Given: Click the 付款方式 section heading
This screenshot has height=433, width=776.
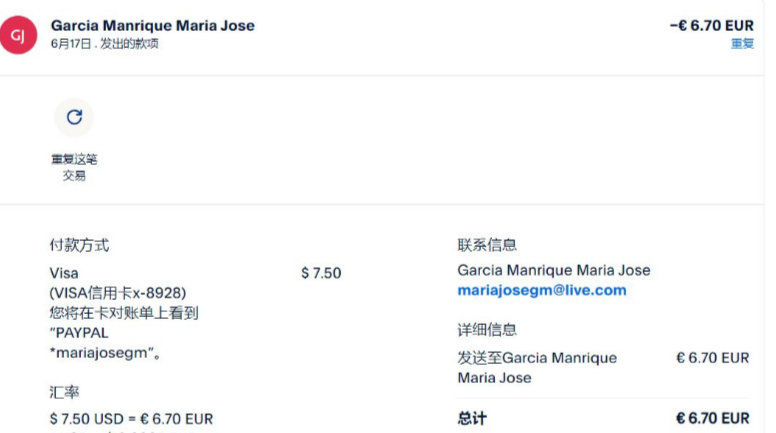Looking at the screenshot, I should click(79, 245).
